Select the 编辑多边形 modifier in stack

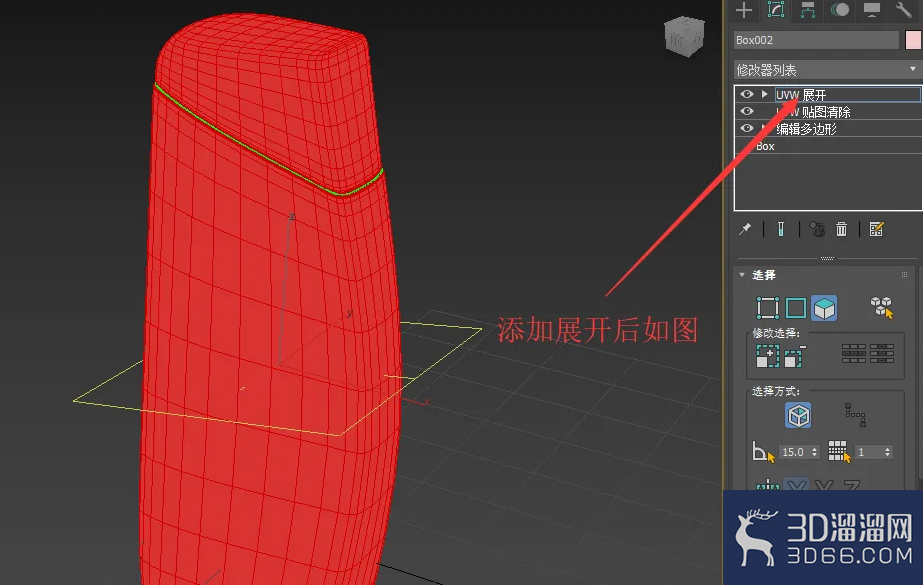[828, 128]
